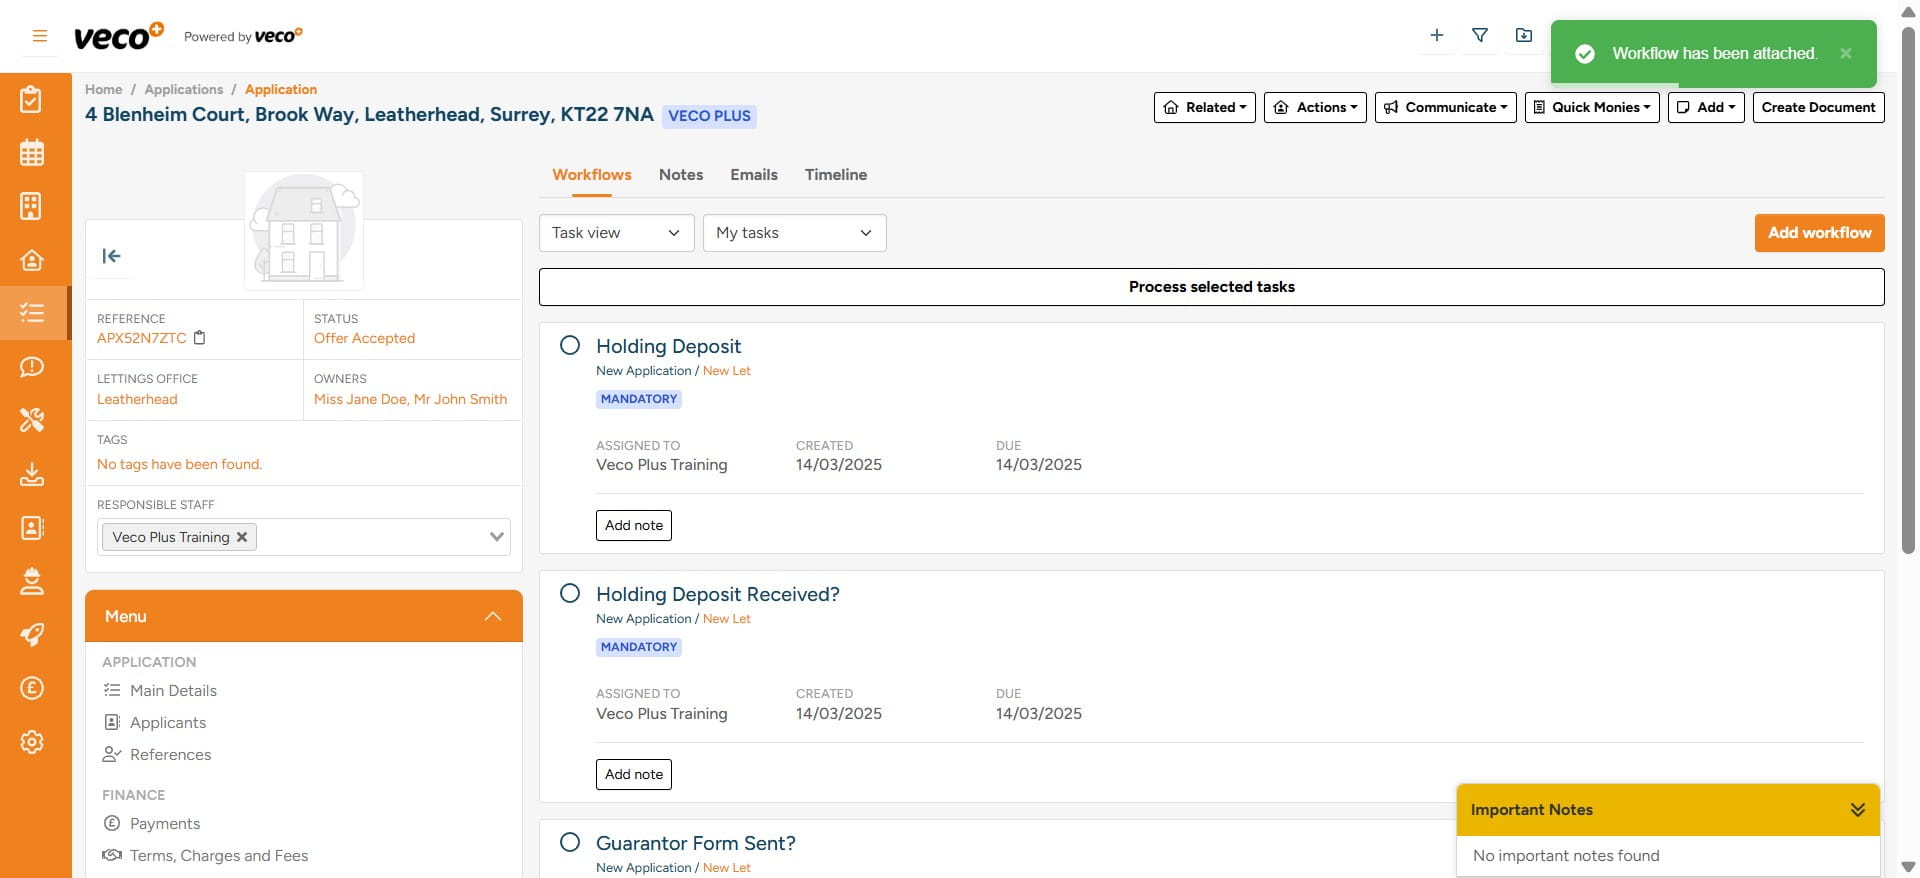The height and width of the screenshot is (878, 1920).
Task: Select the Guarantor Form Sent task radio
Action: pyautogui.click(x=570, y=842)
